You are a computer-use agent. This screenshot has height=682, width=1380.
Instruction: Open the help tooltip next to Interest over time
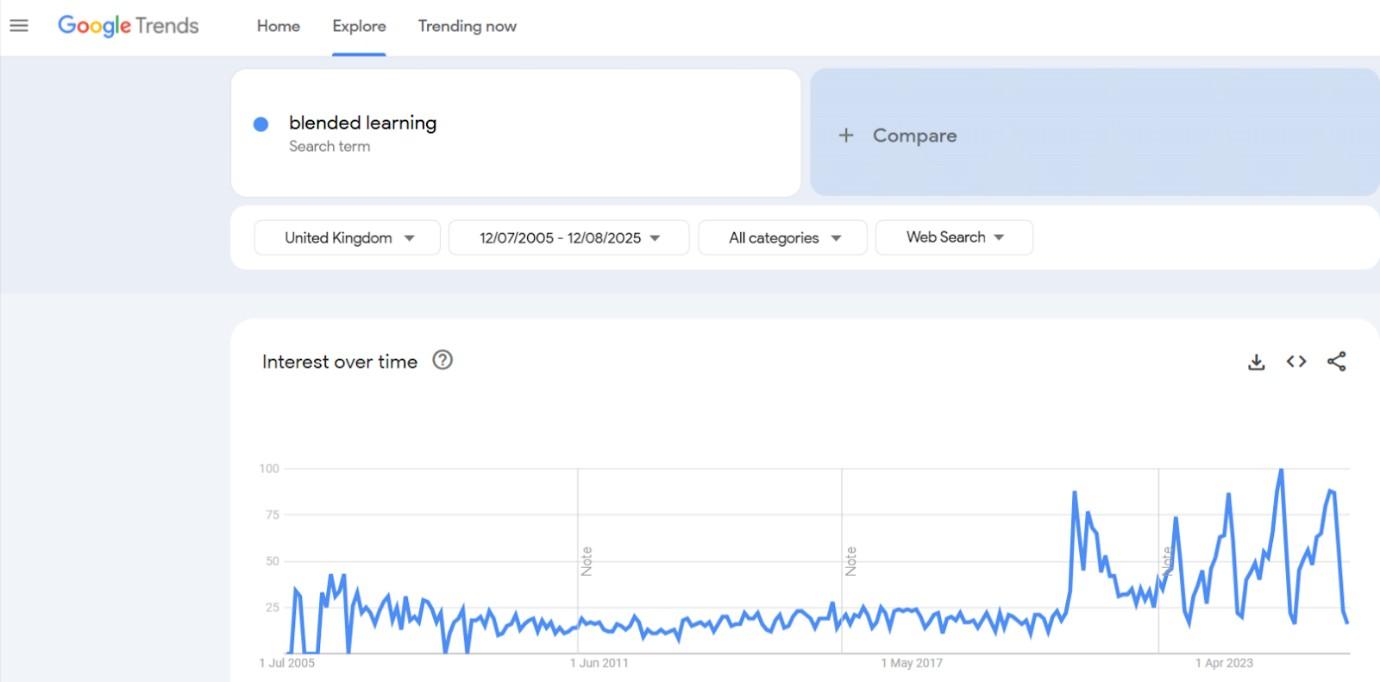(x=441, y=361)
